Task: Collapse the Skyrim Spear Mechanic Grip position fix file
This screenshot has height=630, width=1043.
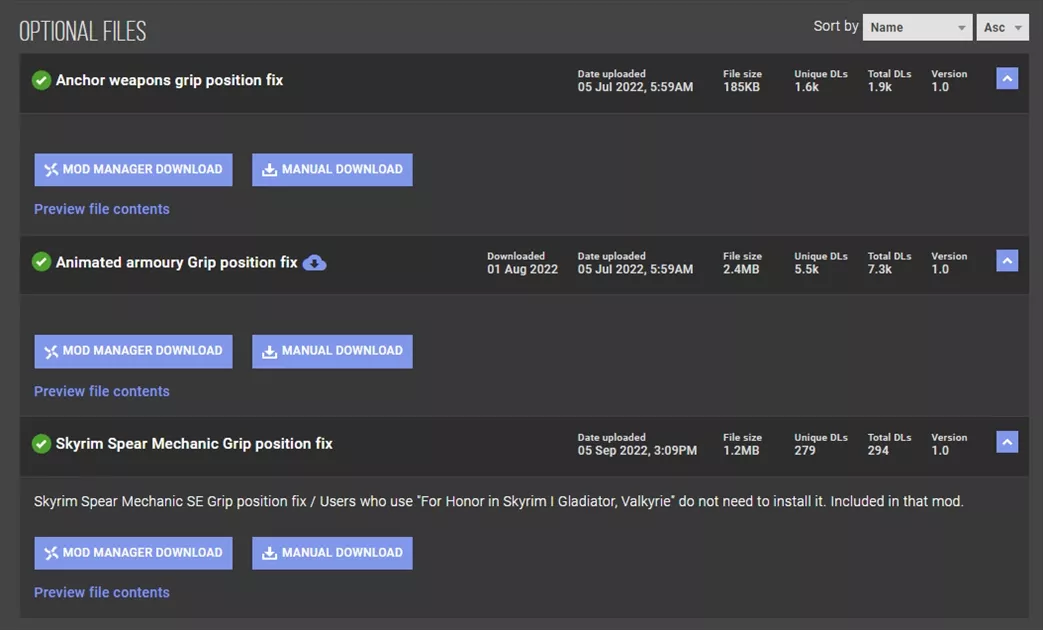Action: pyautogui.click(x=1007, y=442)
